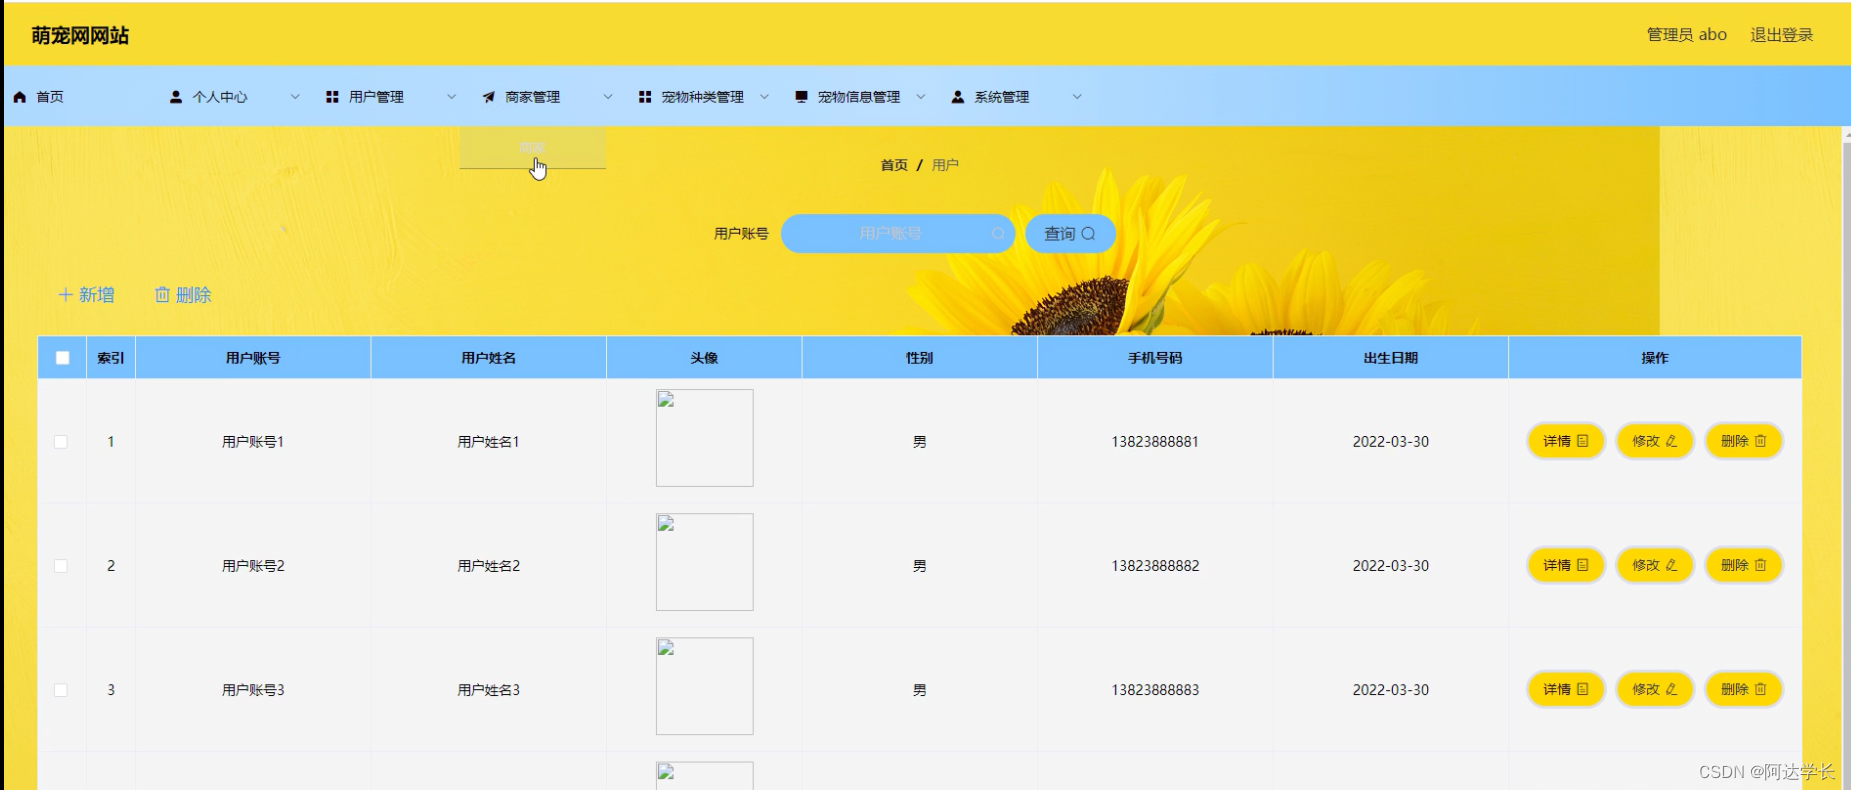Click the grid icon beside 用户管理
Viewport: 1851px width, 790px height.
(332, 97)
